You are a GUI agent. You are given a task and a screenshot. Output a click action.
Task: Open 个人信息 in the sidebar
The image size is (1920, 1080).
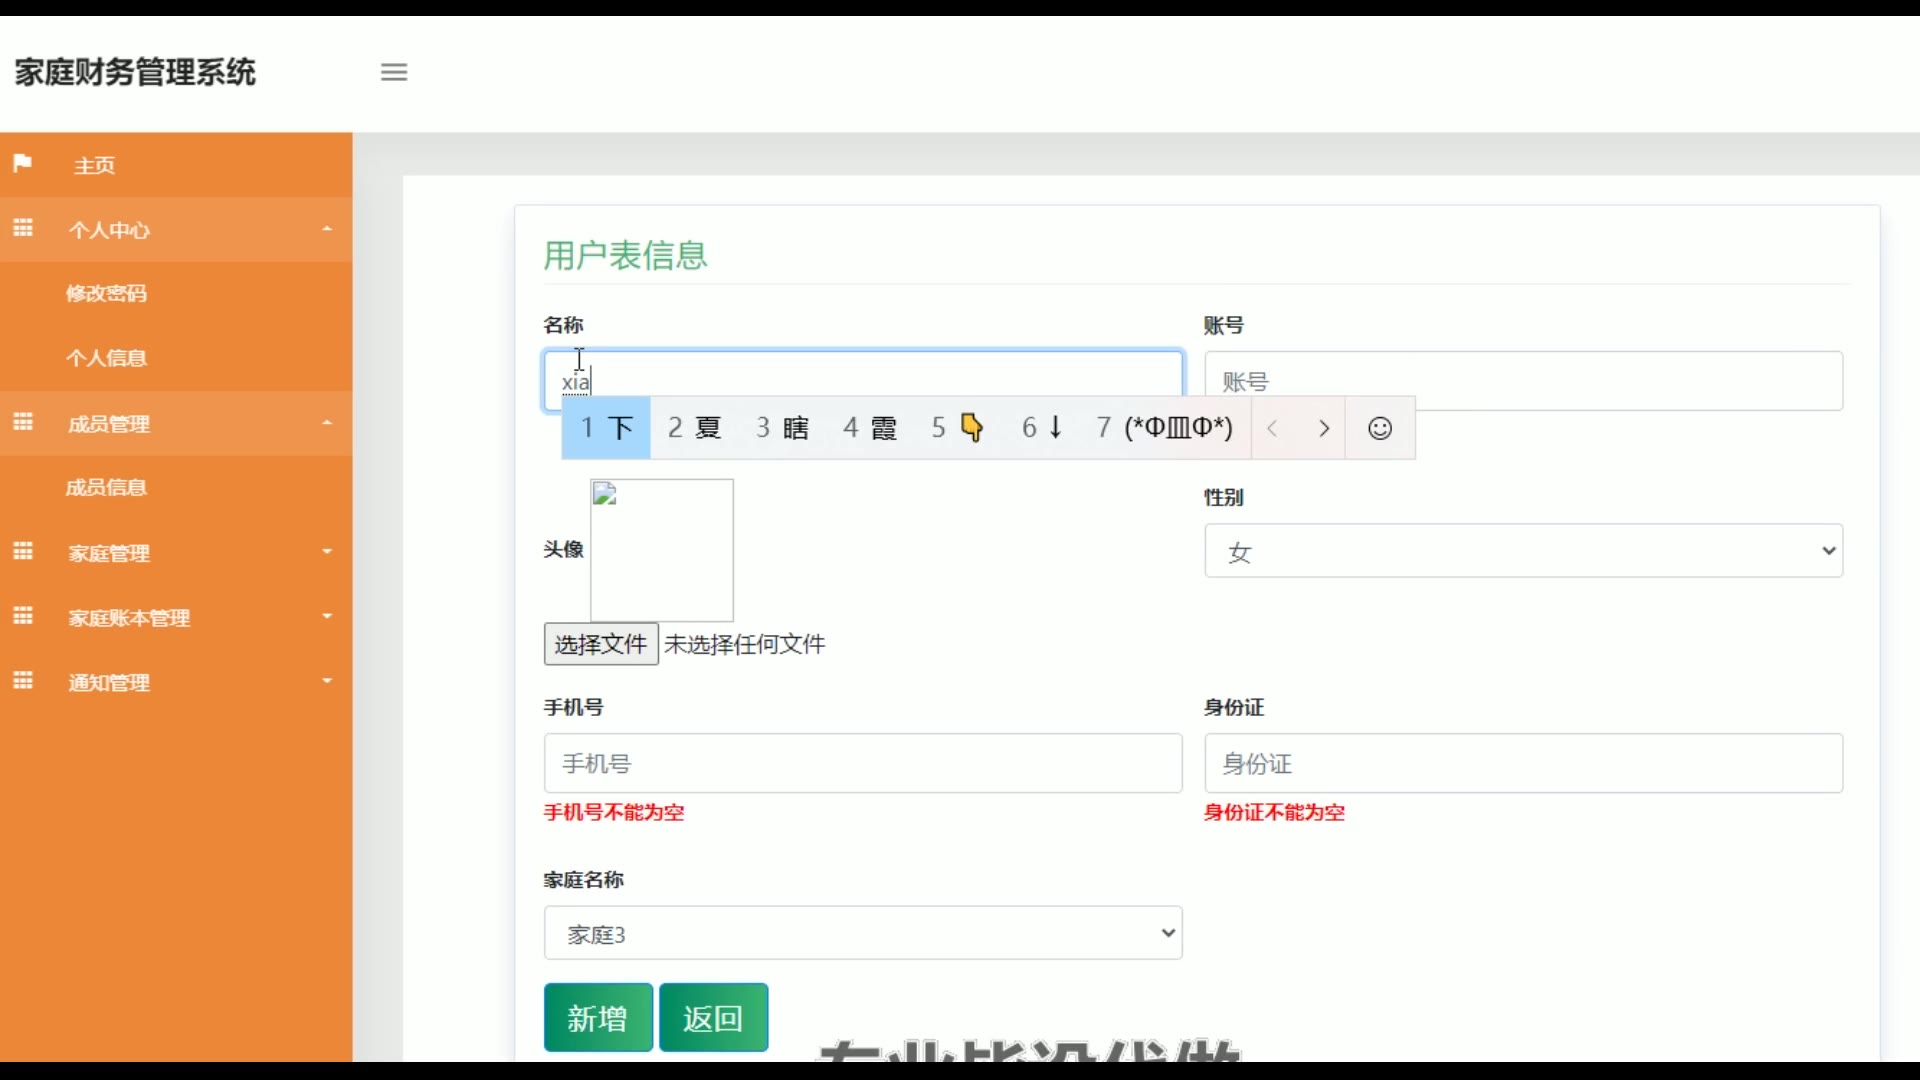pyautogui.click(x=106, y=358)
